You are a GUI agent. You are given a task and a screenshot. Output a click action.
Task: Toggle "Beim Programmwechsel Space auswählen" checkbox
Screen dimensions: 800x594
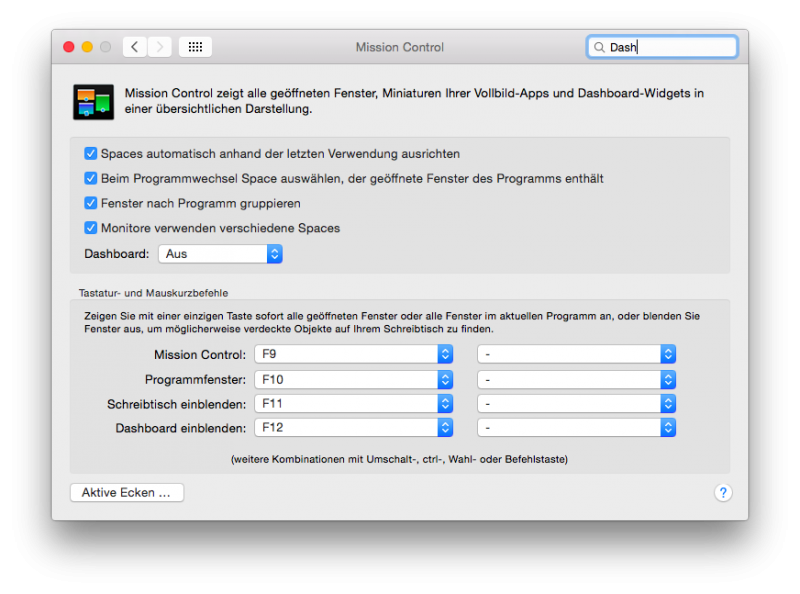click(x=91, y=179)
